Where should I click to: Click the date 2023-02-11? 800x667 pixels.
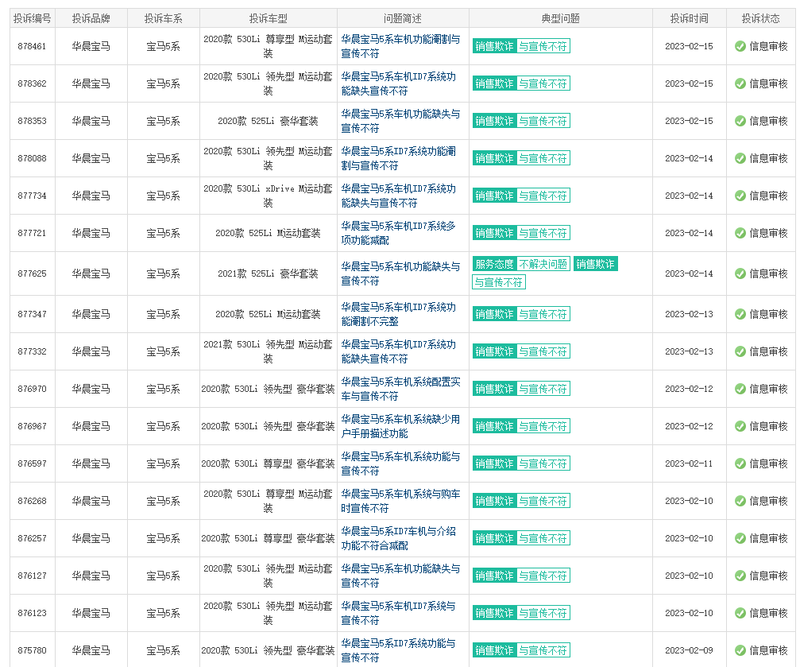click(689, 463)
